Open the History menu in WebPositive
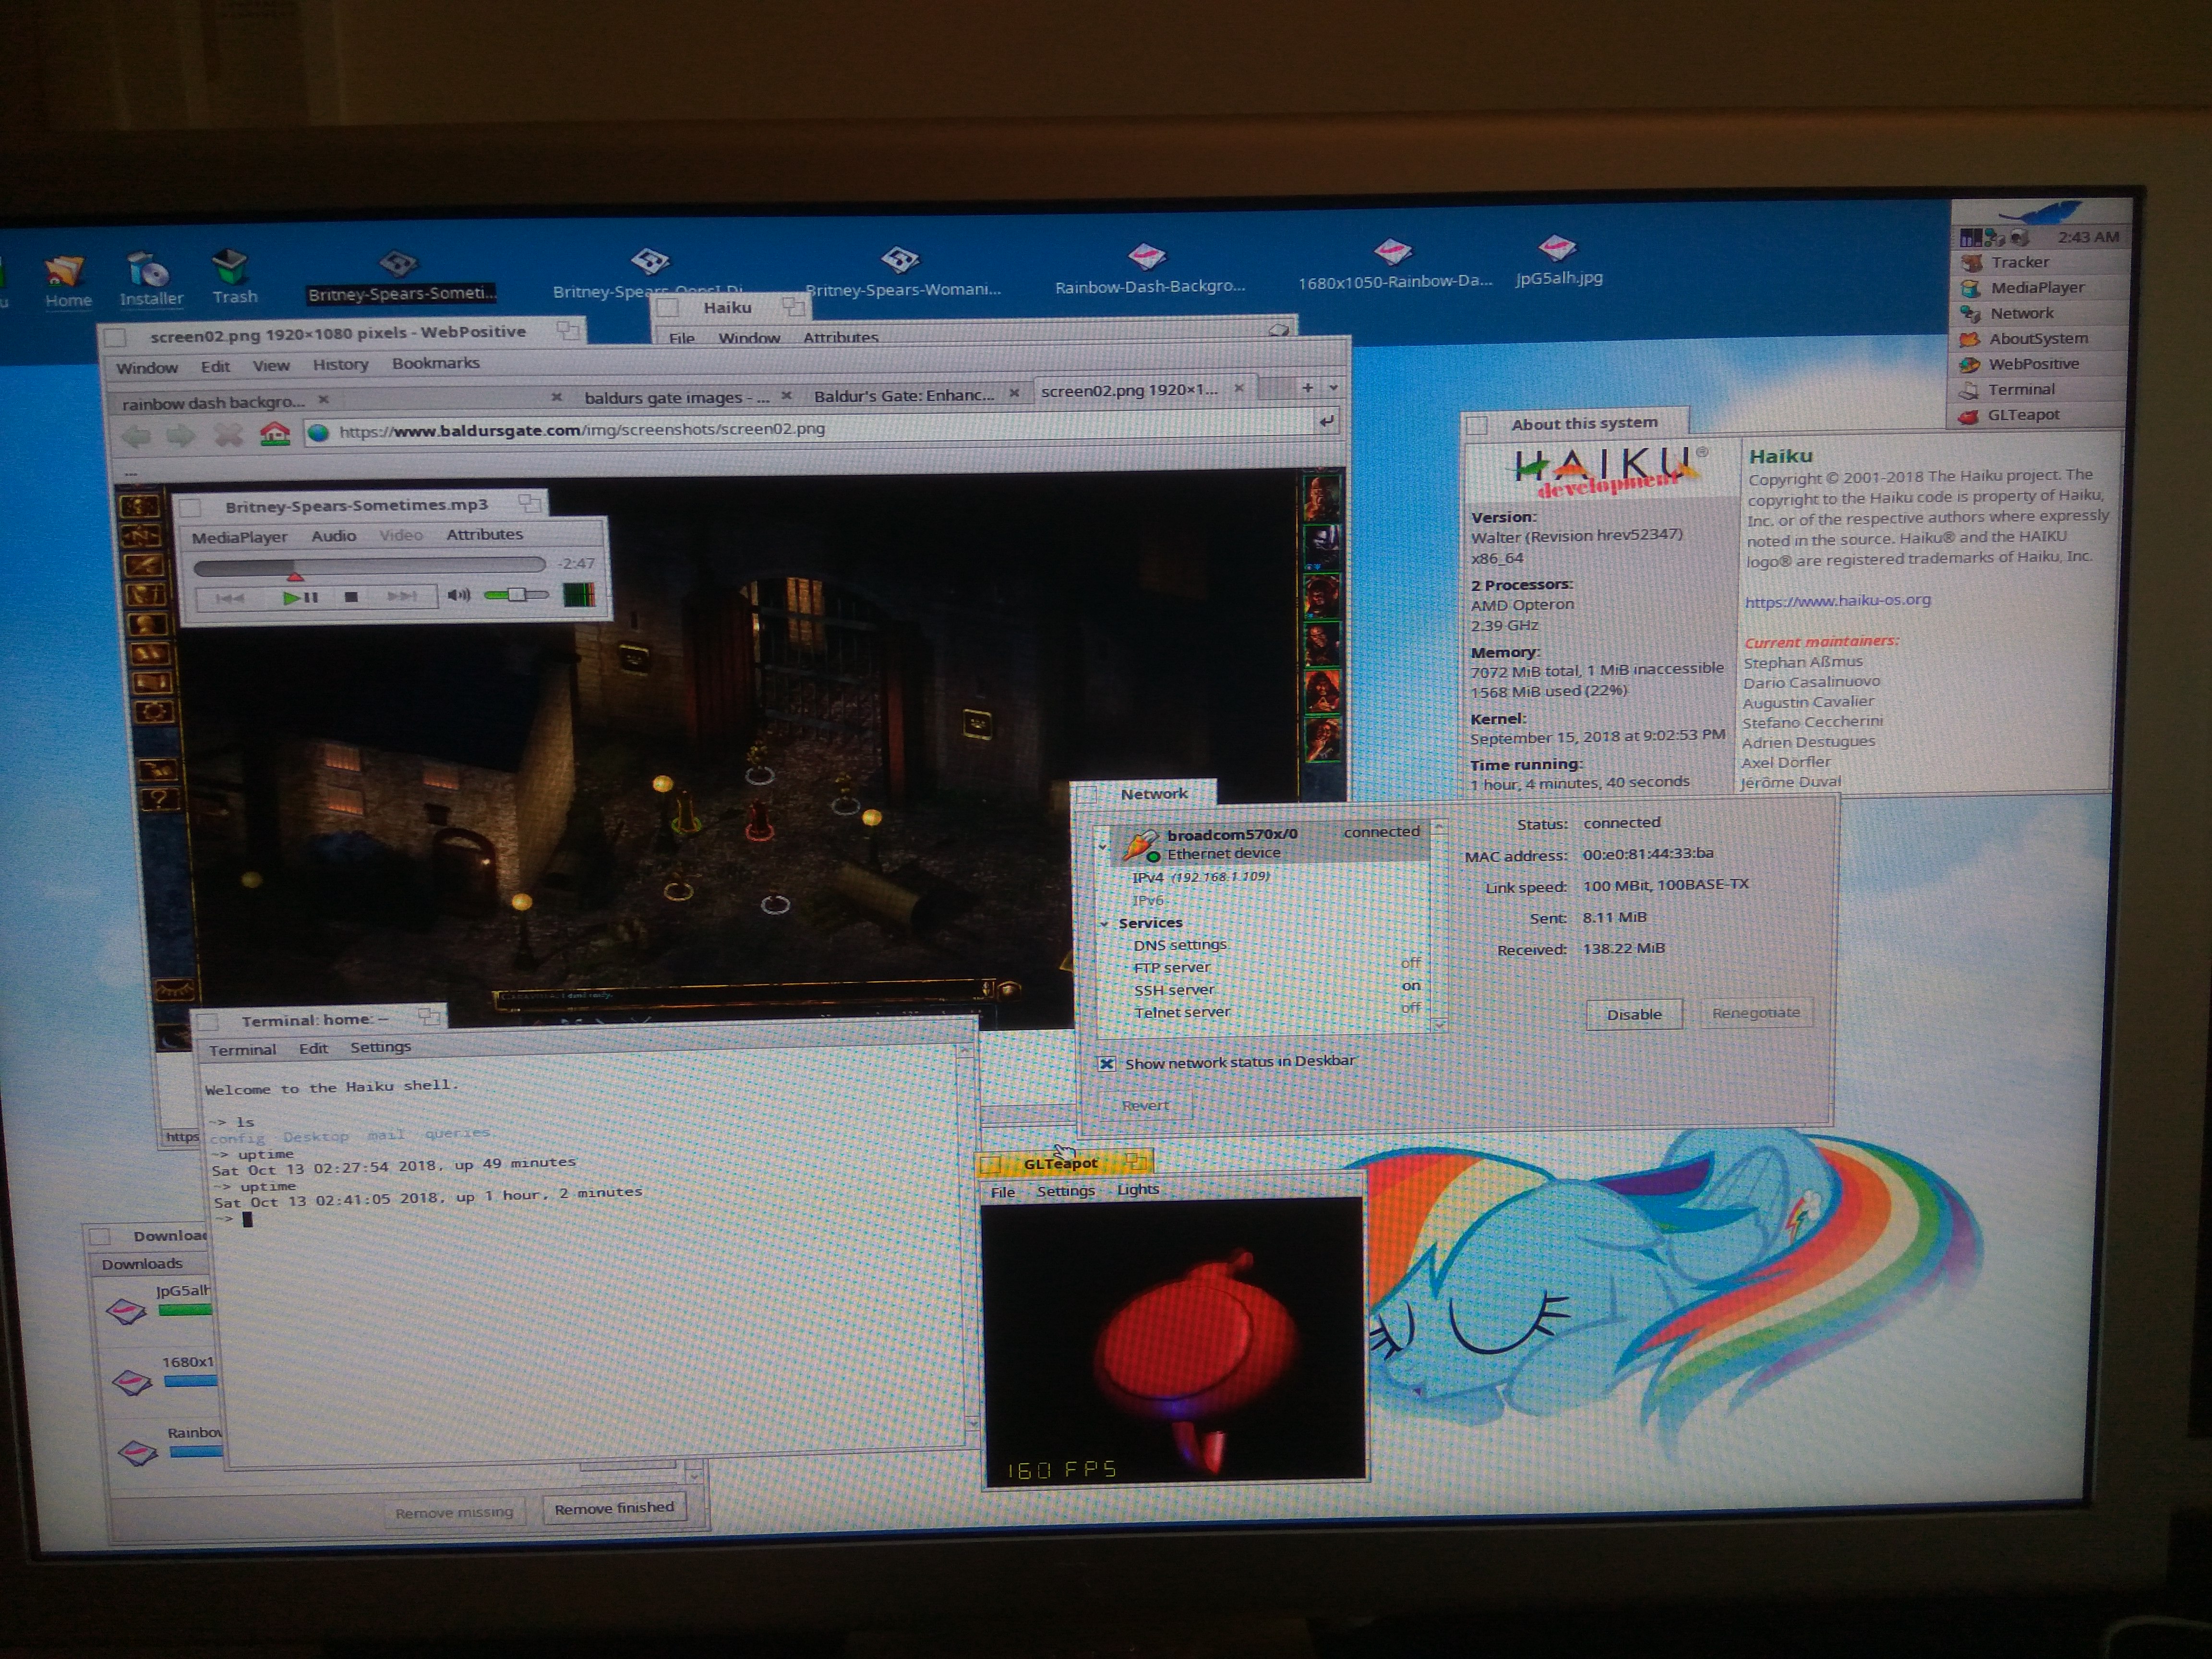The image size is (2212, 1659). click(340, 365)
